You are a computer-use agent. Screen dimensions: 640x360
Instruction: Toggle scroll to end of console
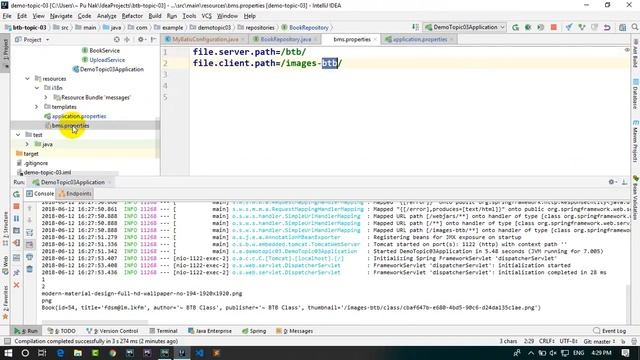tap(30, 244)
